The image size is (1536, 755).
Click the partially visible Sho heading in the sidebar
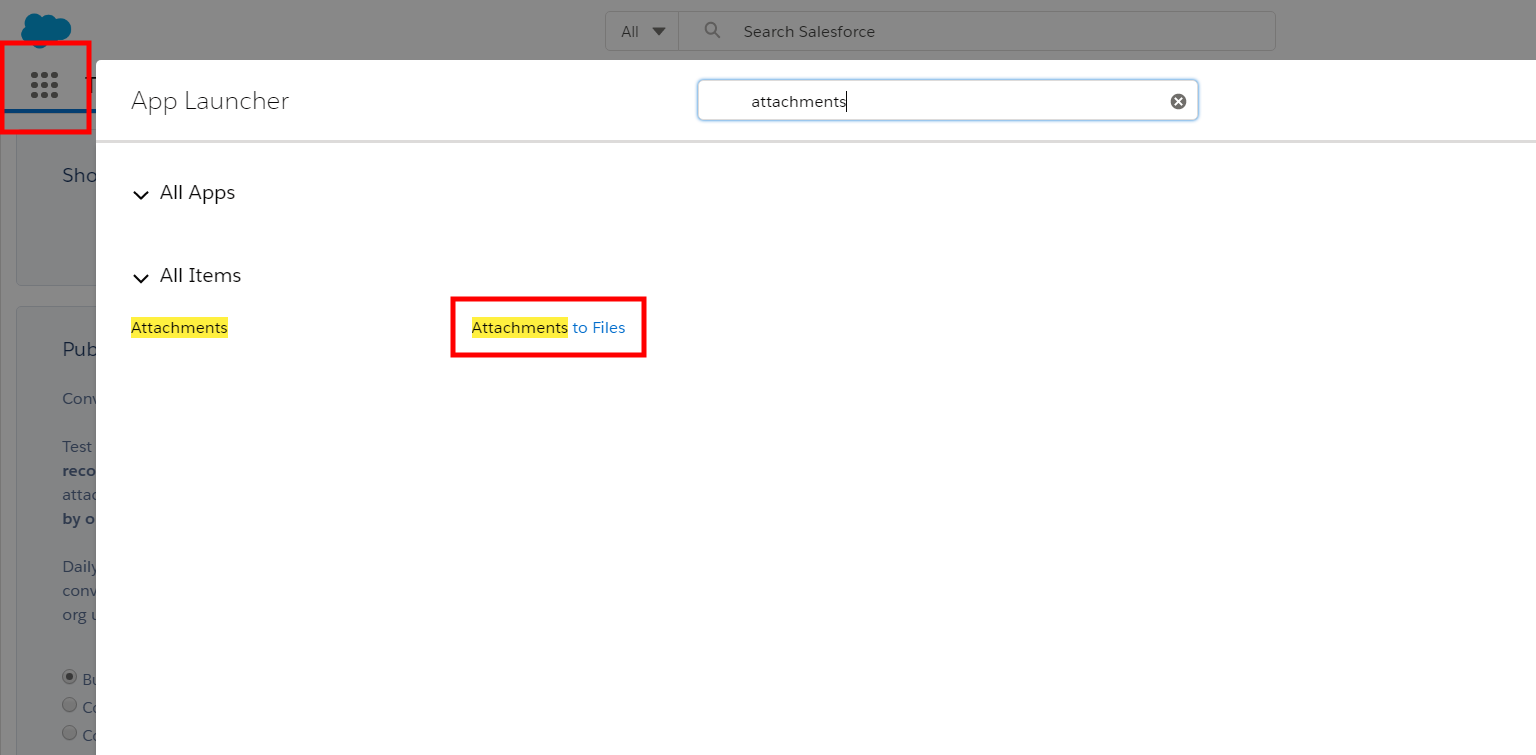click(x=79, y=174)
